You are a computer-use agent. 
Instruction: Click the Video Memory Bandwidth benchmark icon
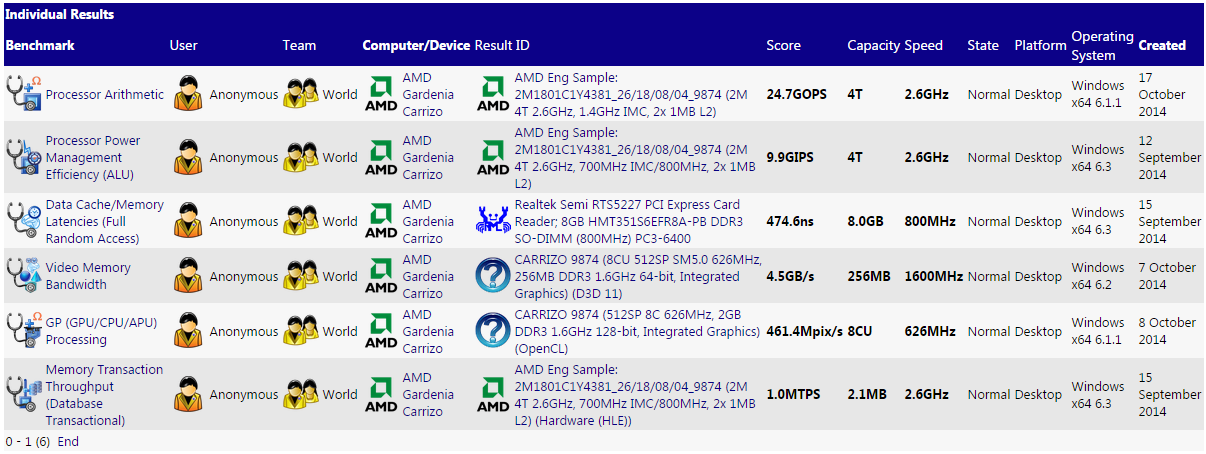pos(23,276)
